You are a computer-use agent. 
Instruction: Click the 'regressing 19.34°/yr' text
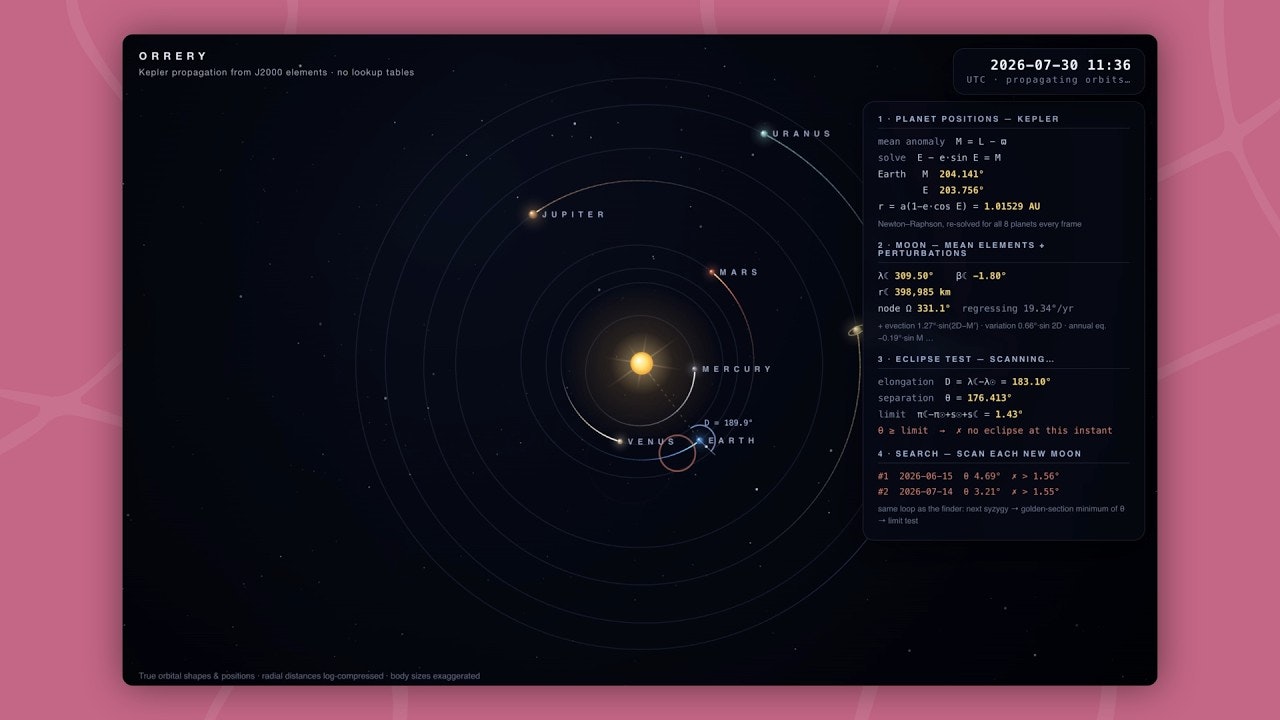(1018, 308)
